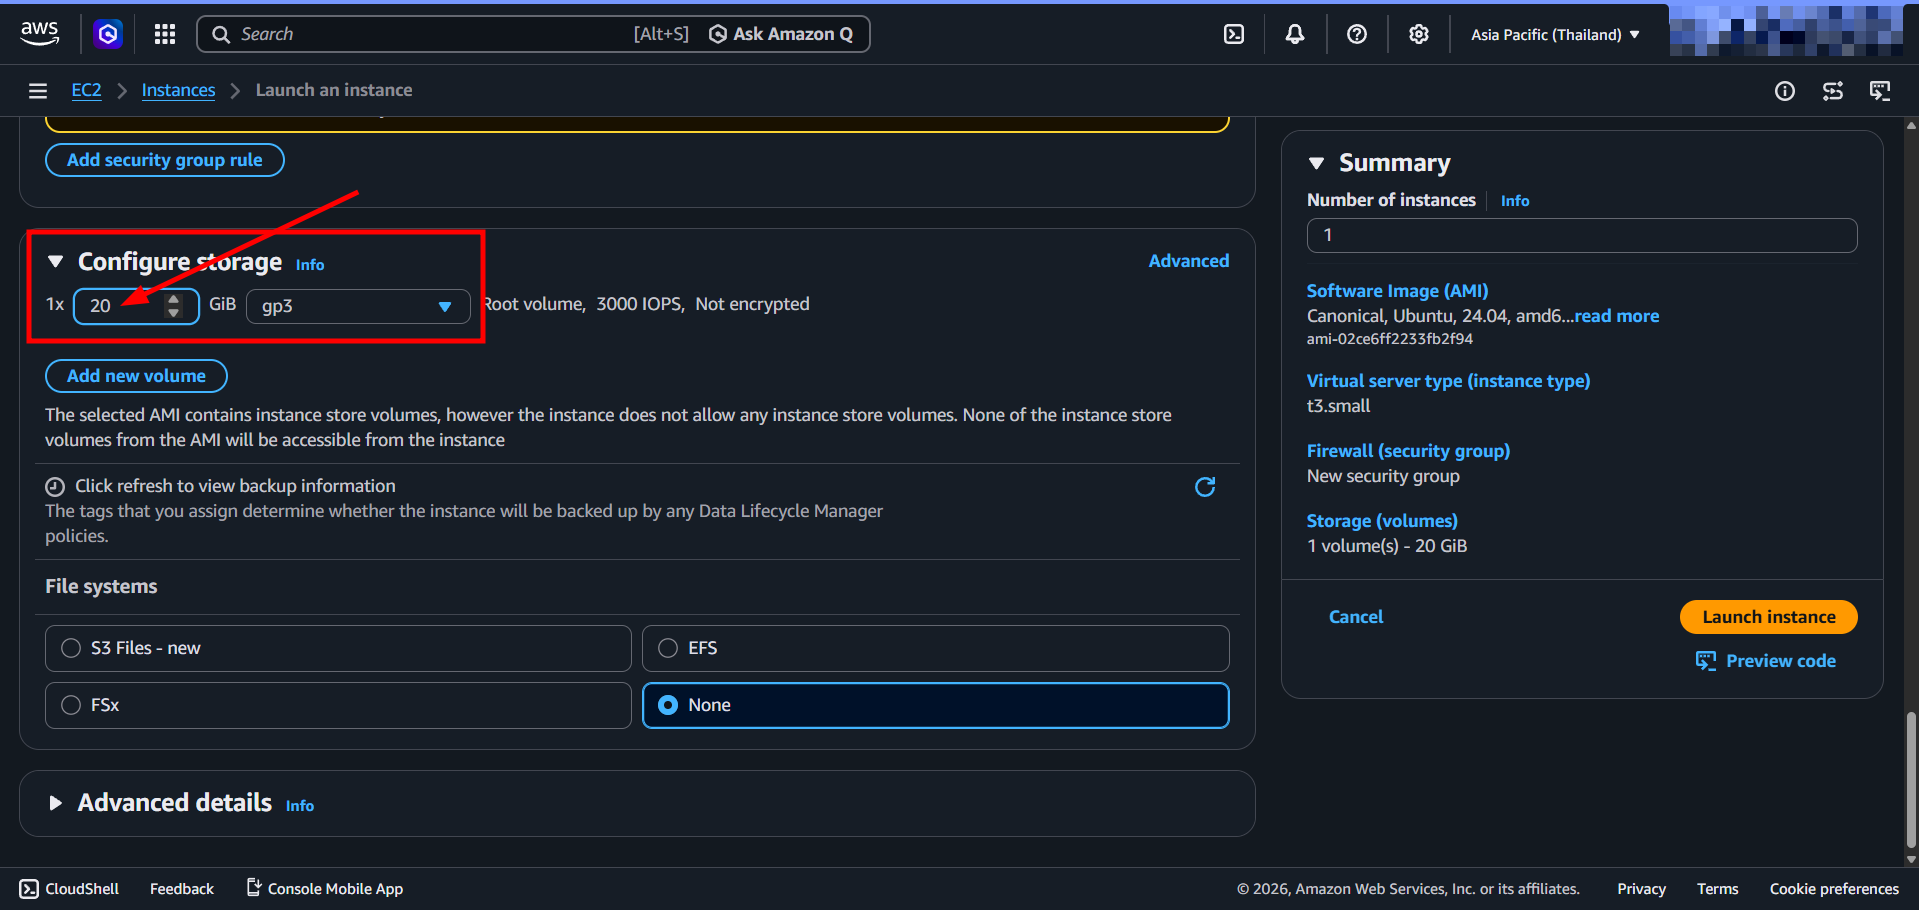
Task: Click the Number of instances input field
Action: [1582, 235]
